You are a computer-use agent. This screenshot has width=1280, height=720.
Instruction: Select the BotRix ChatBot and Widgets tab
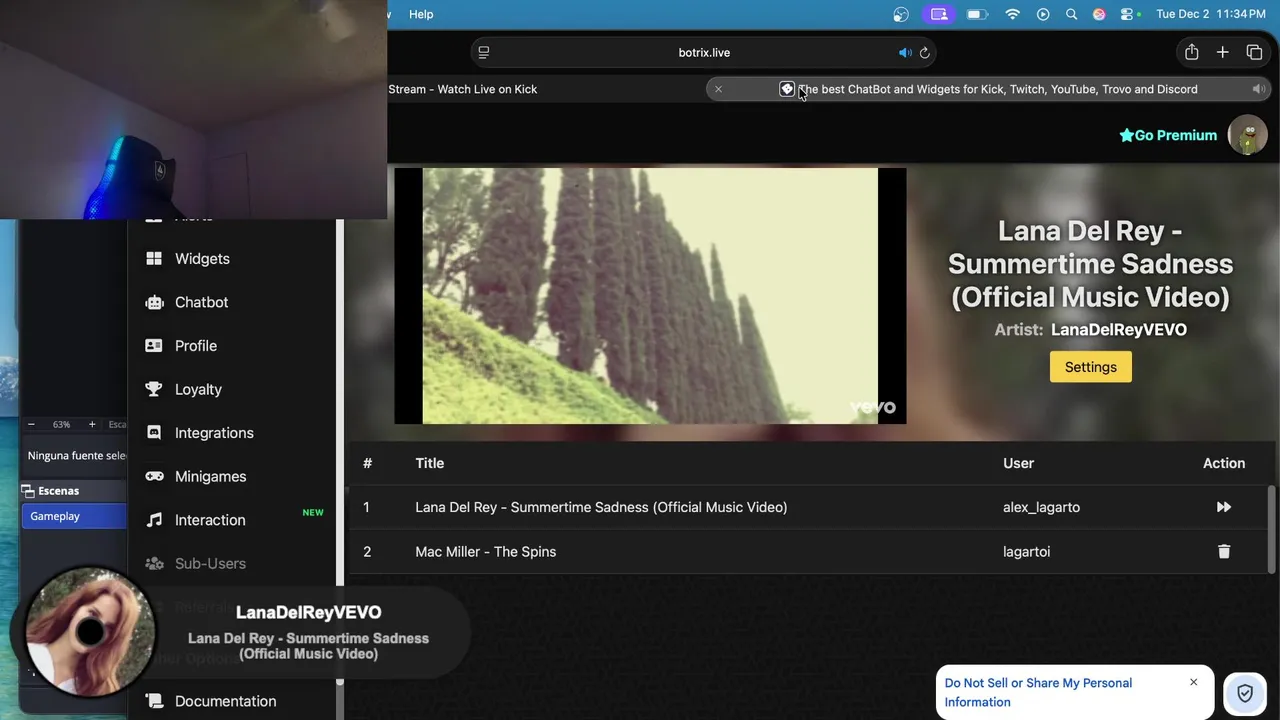pos(990,89)
